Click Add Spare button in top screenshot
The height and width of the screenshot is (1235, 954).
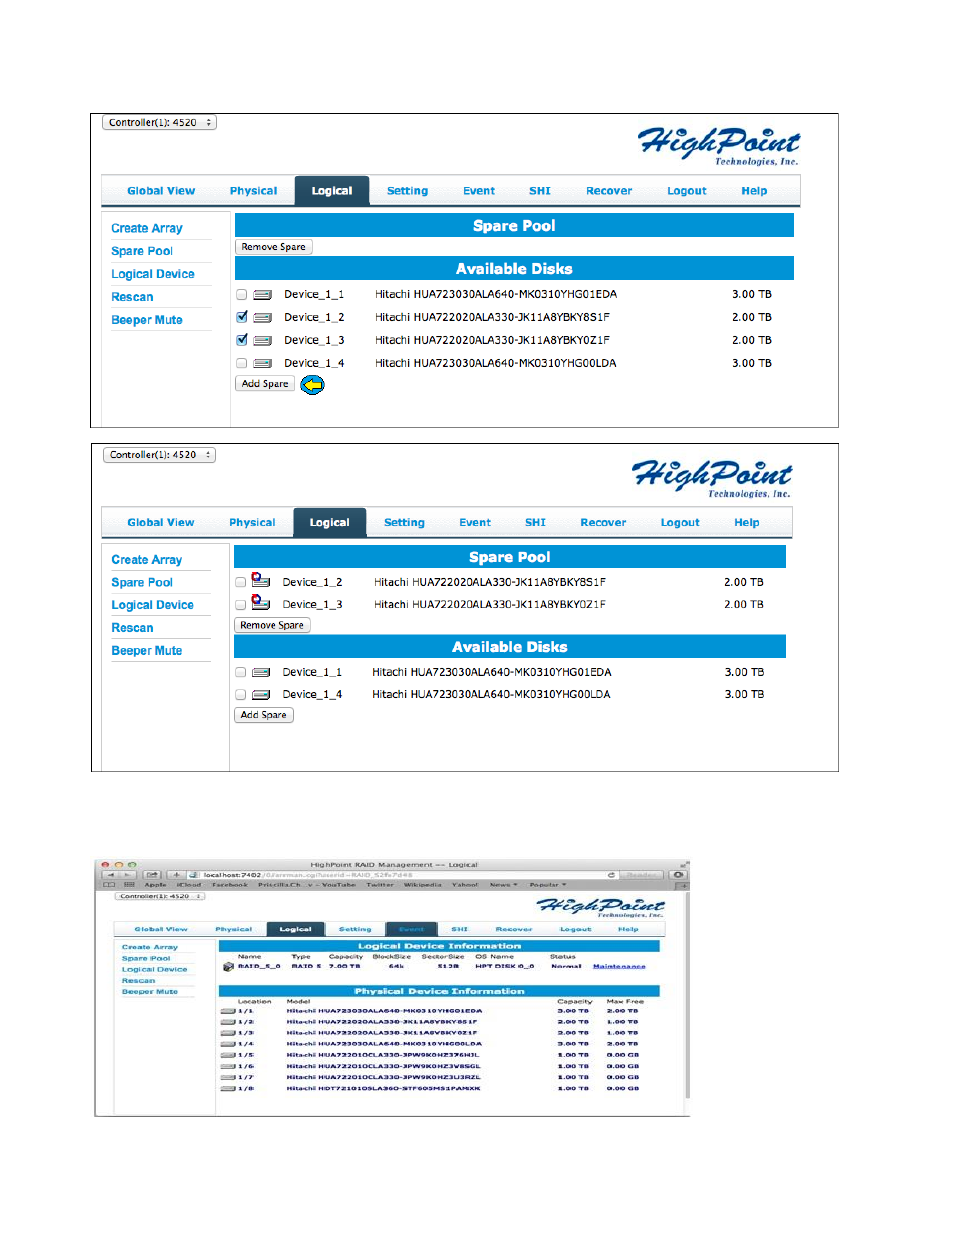pos(265,384)
